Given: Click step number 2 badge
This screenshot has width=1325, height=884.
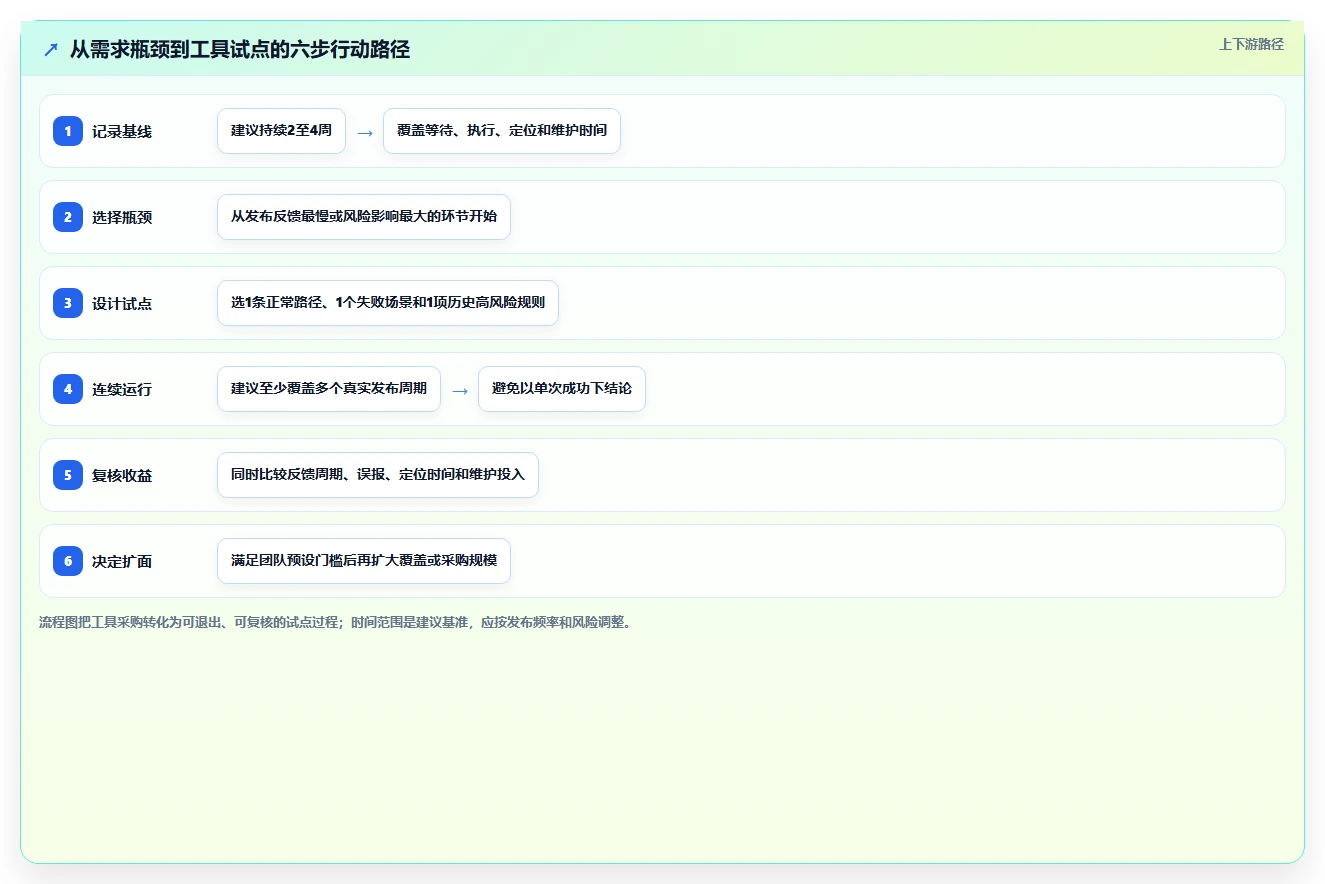Looking at the screenshot, I should 68,217.
